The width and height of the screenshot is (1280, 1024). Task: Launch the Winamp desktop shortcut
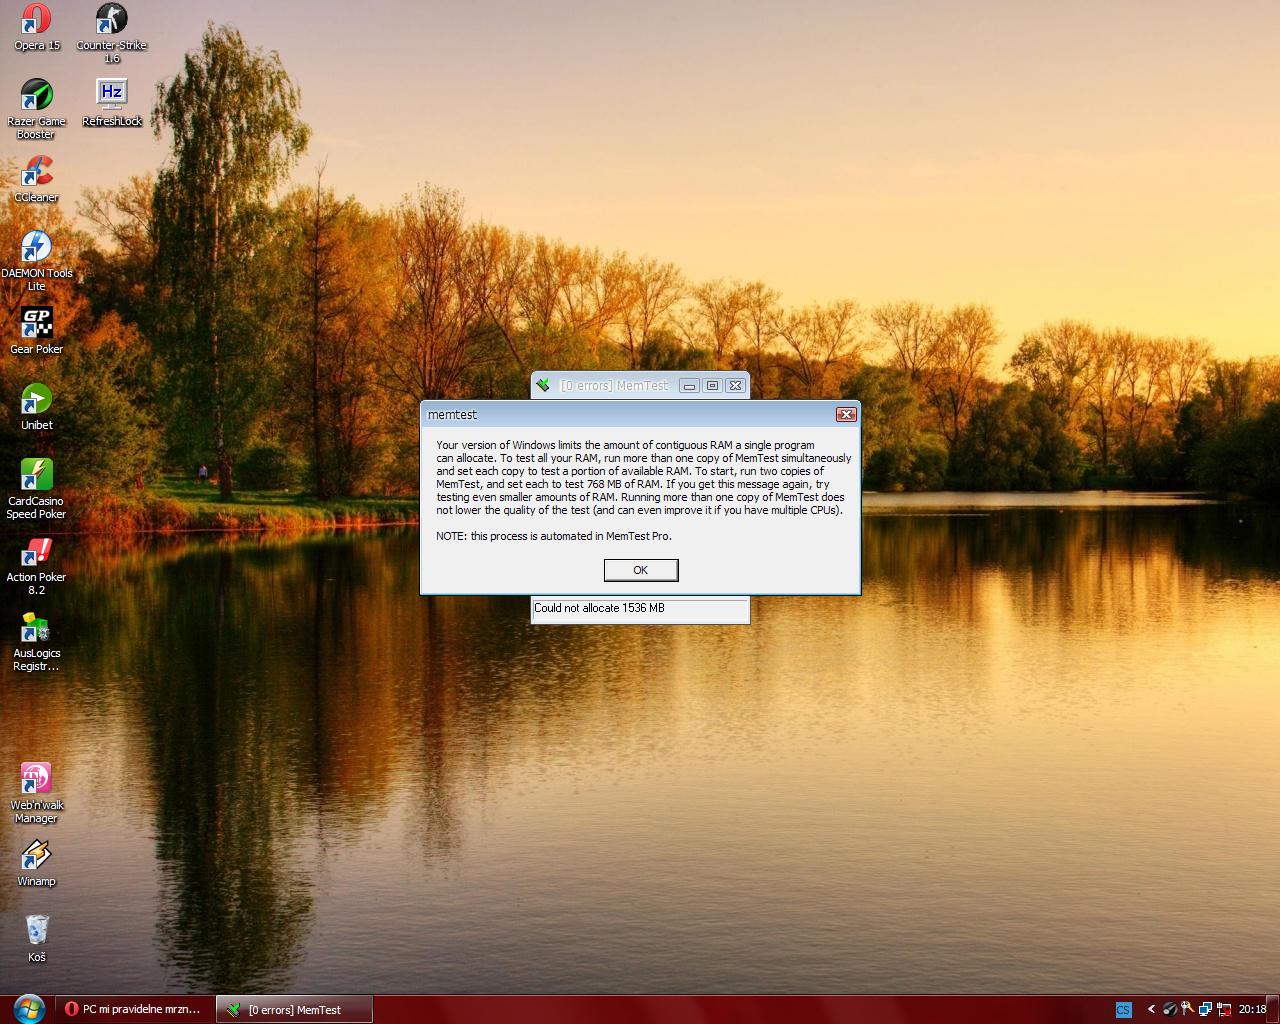tap(37, 856)
